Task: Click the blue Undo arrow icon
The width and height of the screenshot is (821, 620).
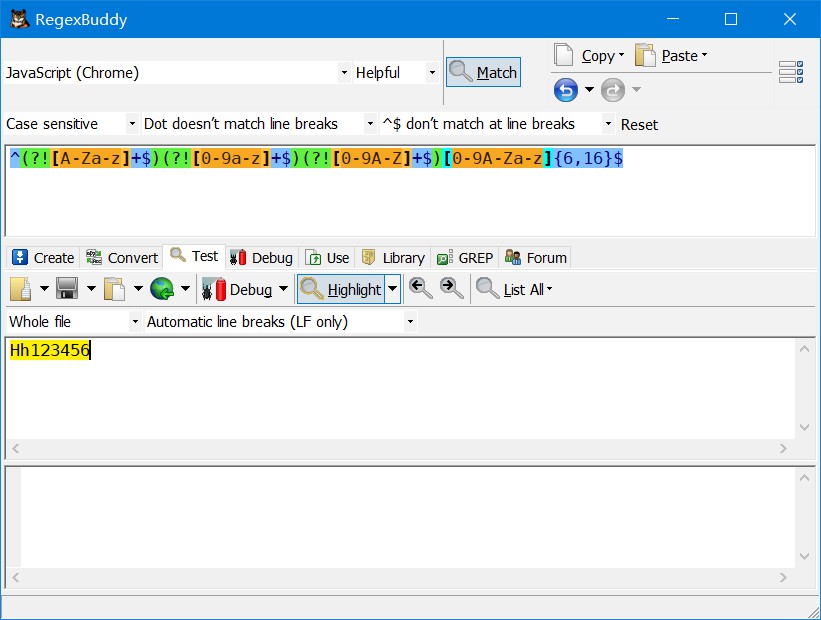Action: 565,90
